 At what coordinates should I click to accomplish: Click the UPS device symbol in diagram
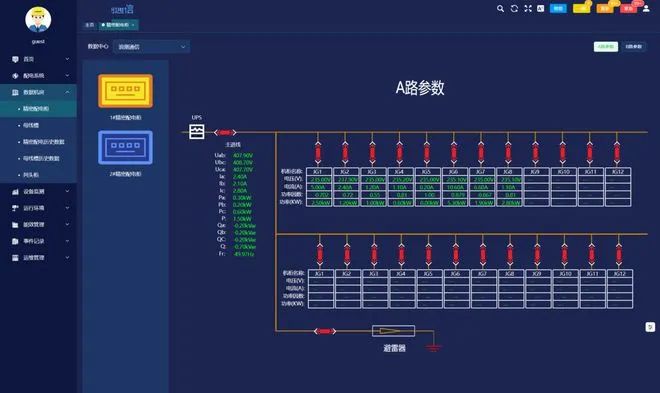click(x=197, y=132)
